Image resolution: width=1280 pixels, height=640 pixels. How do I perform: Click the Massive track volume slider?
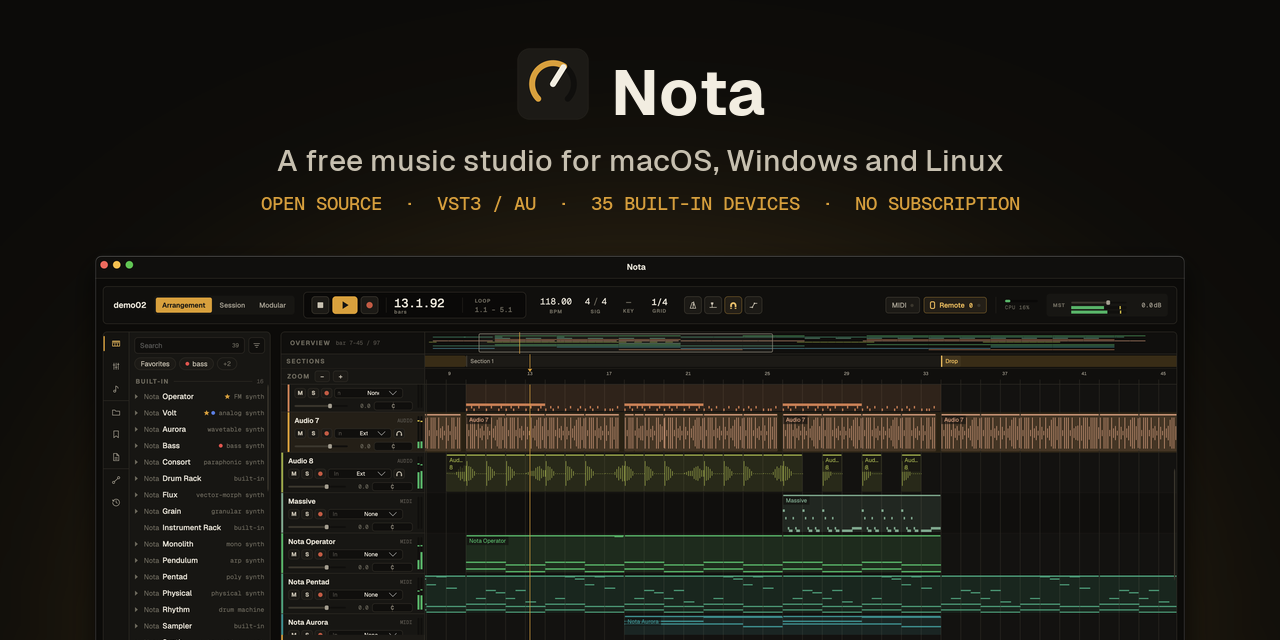click(315, 527)
